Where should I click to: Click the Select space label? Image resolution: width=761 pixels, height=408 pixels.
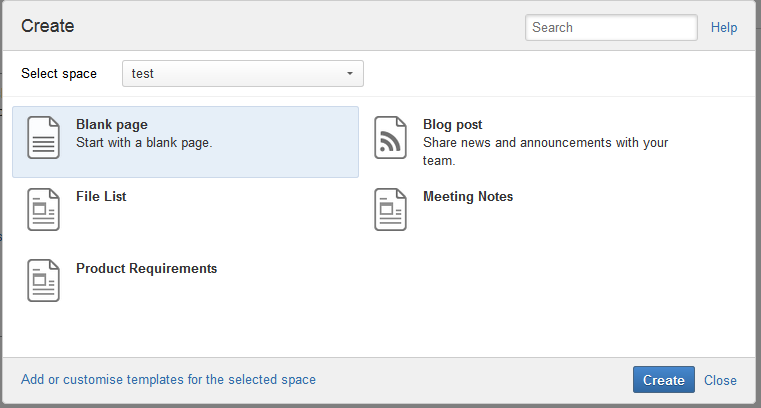click(59, 74)
